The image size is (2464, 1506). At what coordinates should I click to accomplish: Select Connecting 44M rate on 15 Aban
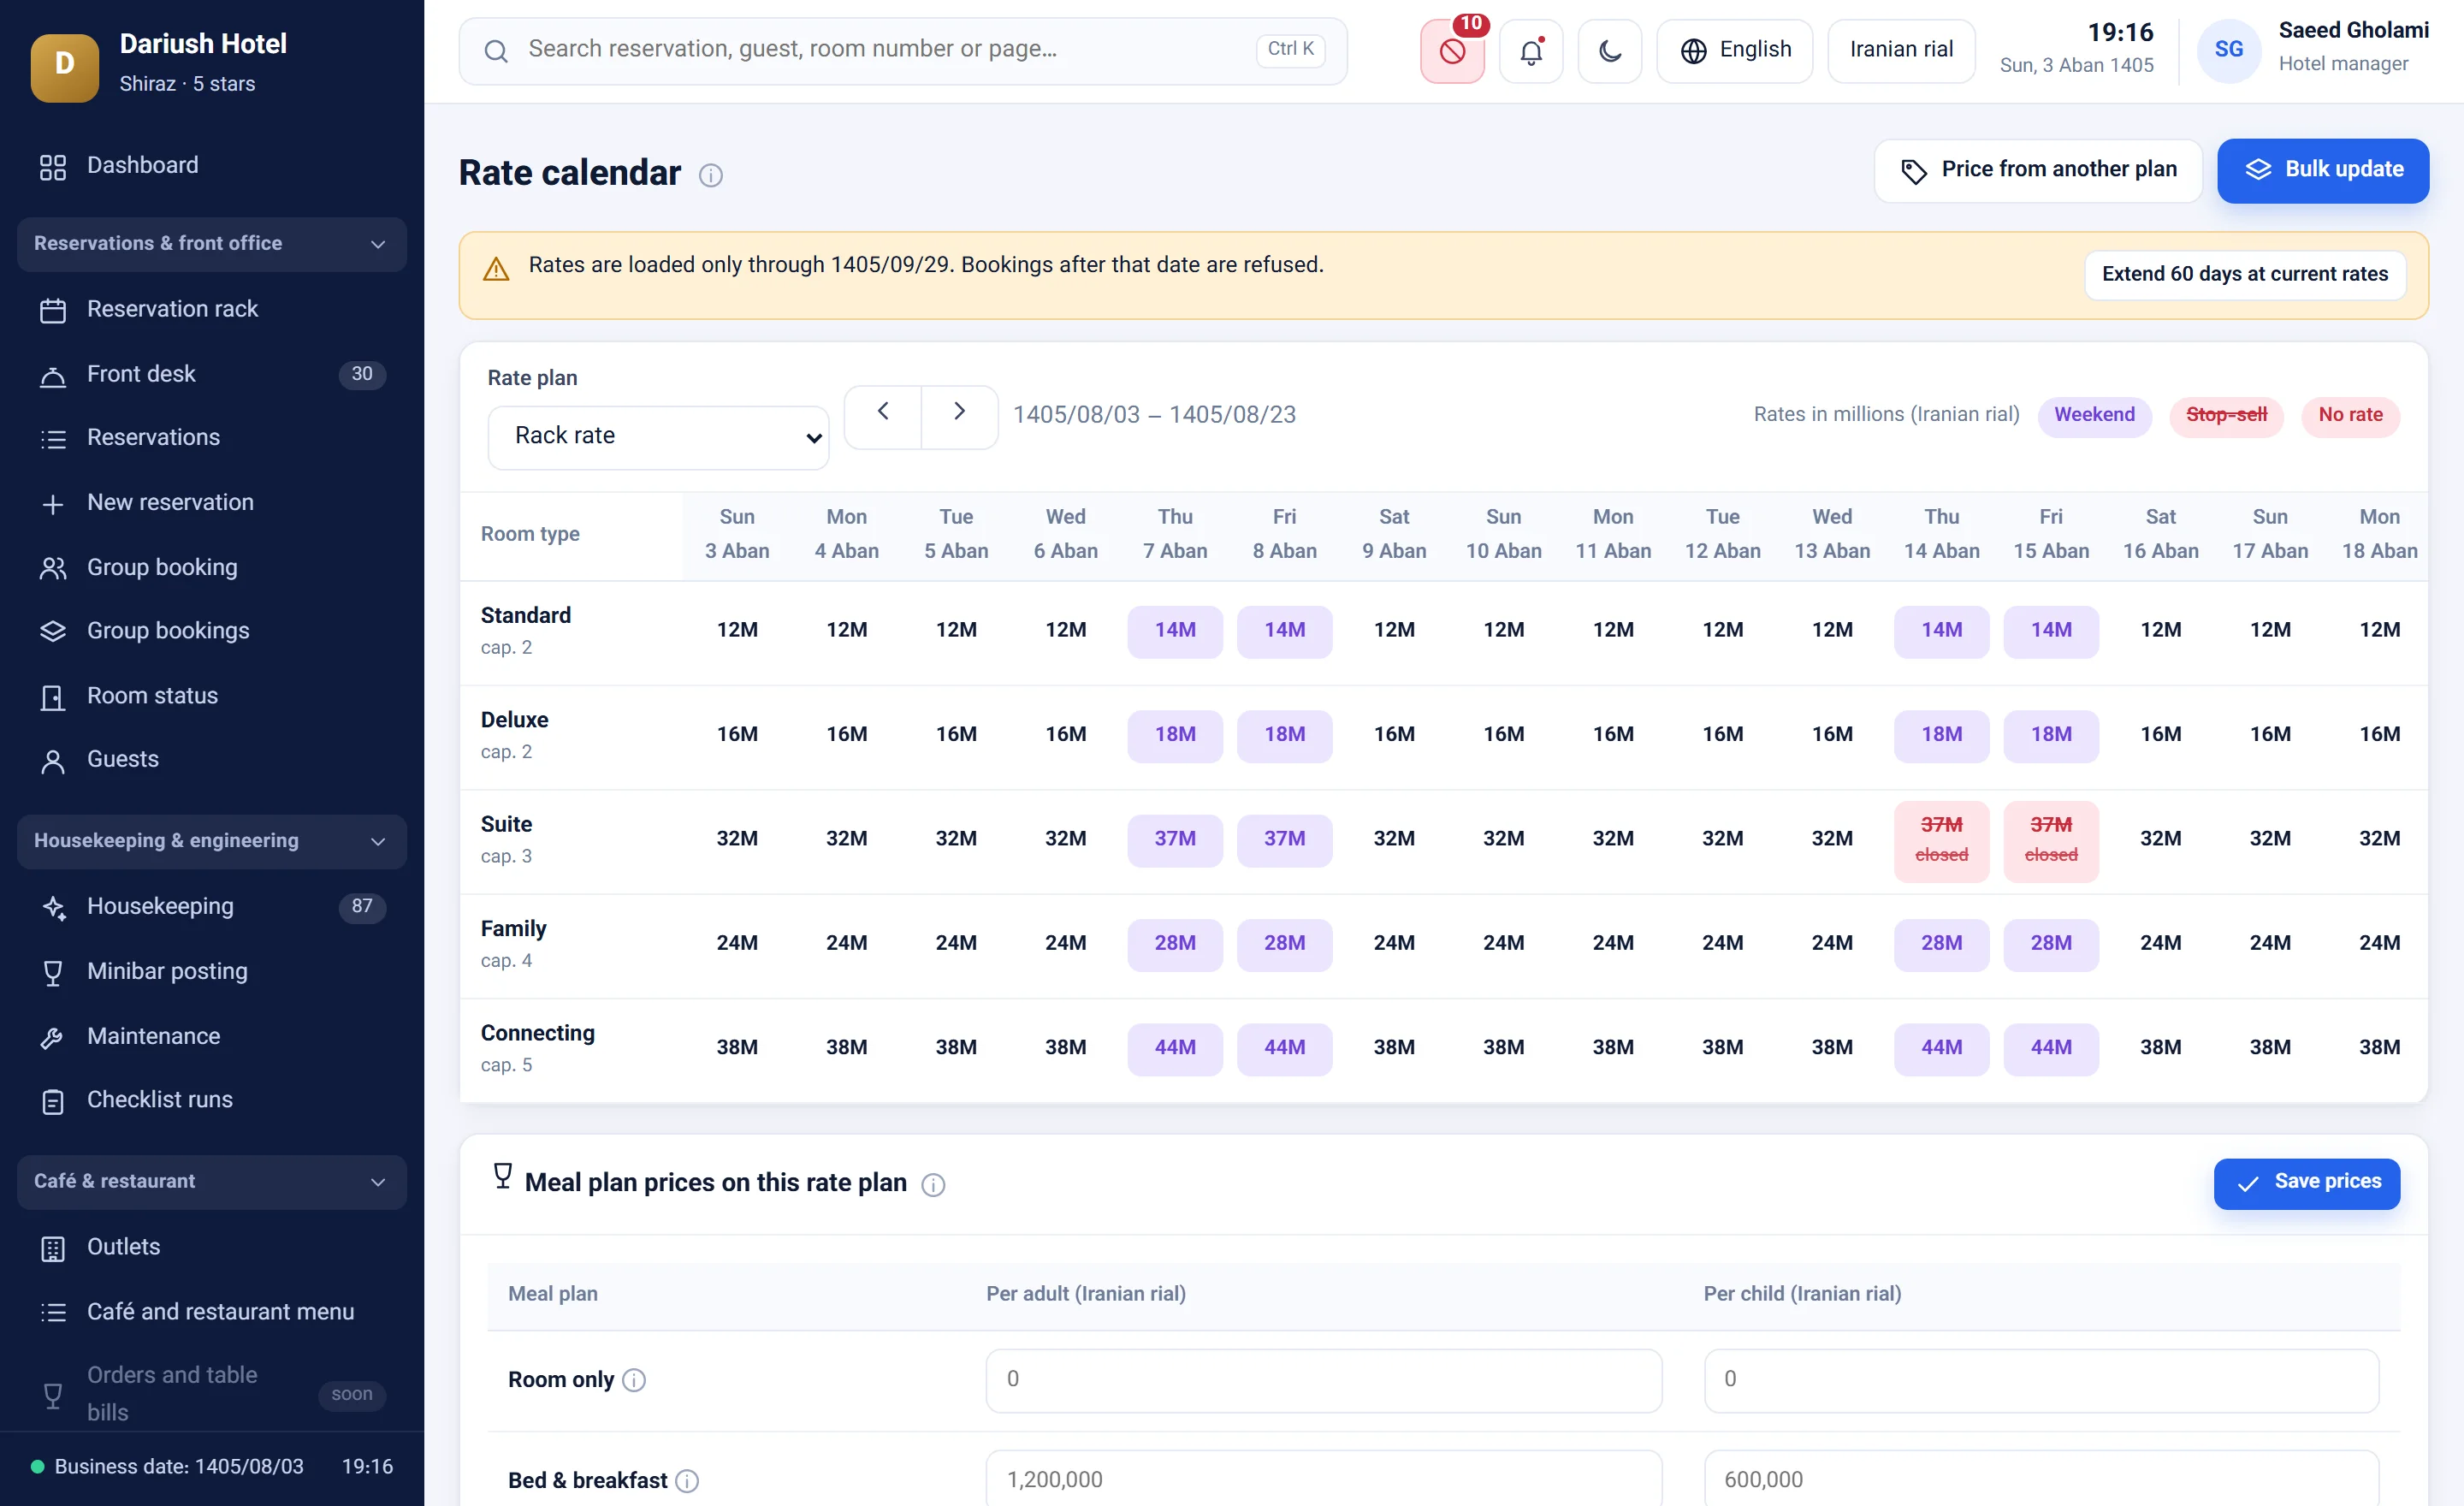pos(2050,1048)
